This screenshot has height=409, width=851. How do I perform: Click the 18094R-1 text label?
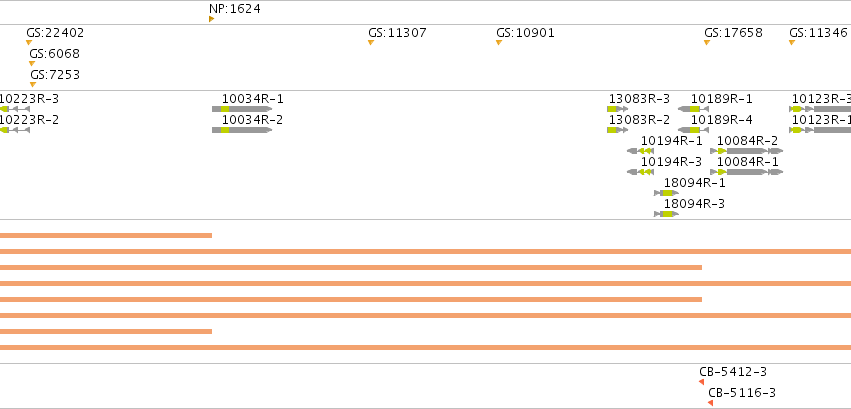695,183
